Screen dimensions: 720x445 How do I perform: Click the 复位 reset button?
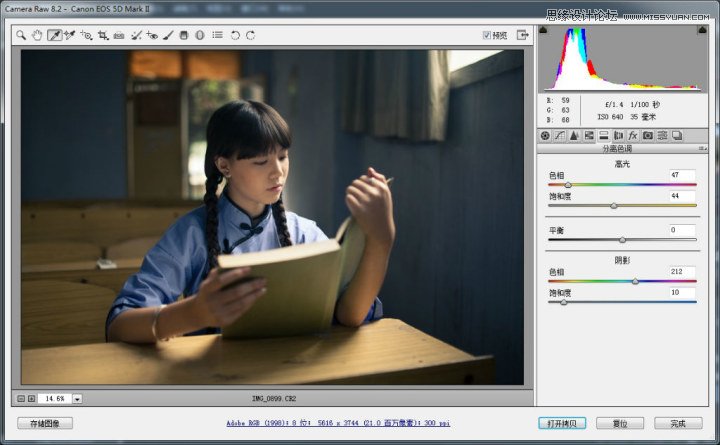point(620,423)
